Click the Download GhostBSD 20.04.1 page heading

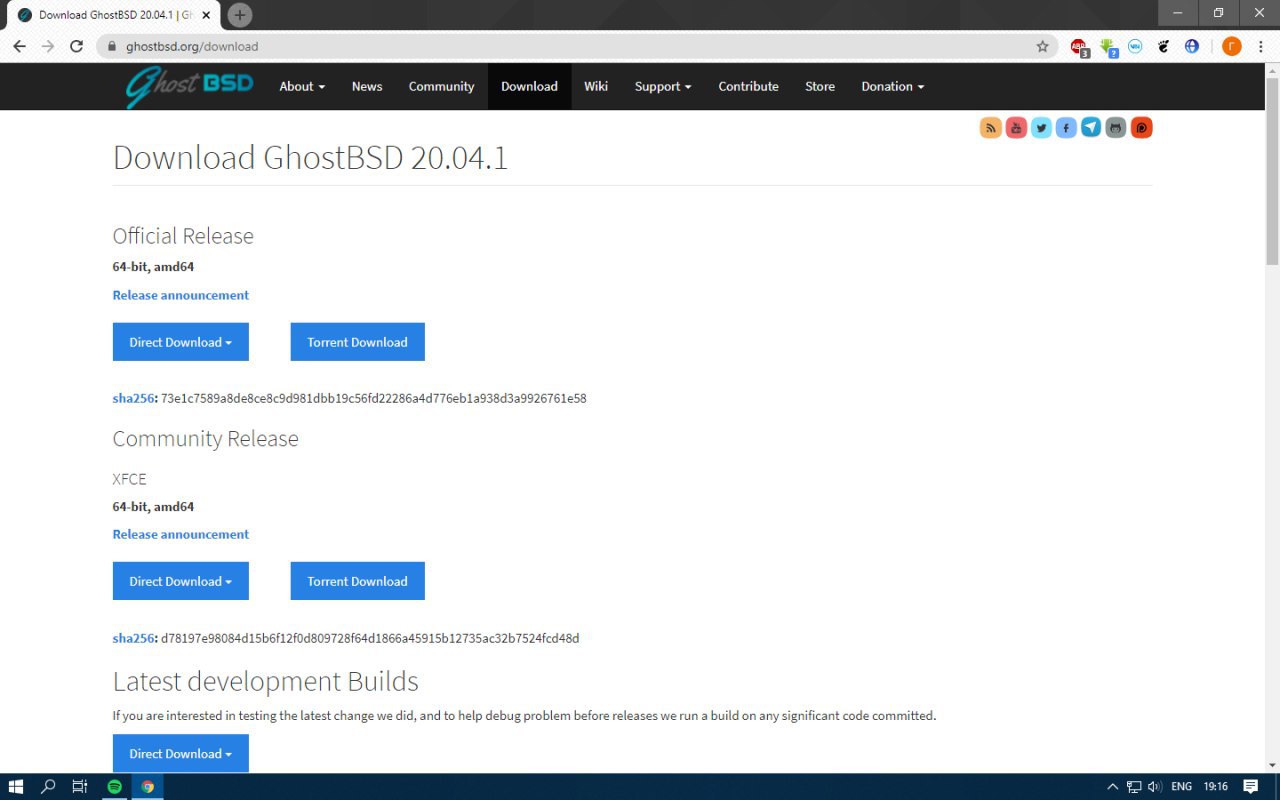[x=310, y=157]
